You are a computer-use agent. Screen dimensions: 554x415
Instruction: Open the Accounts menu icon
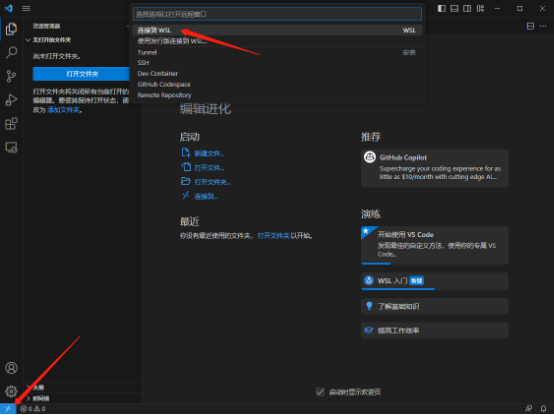point(11,368)
